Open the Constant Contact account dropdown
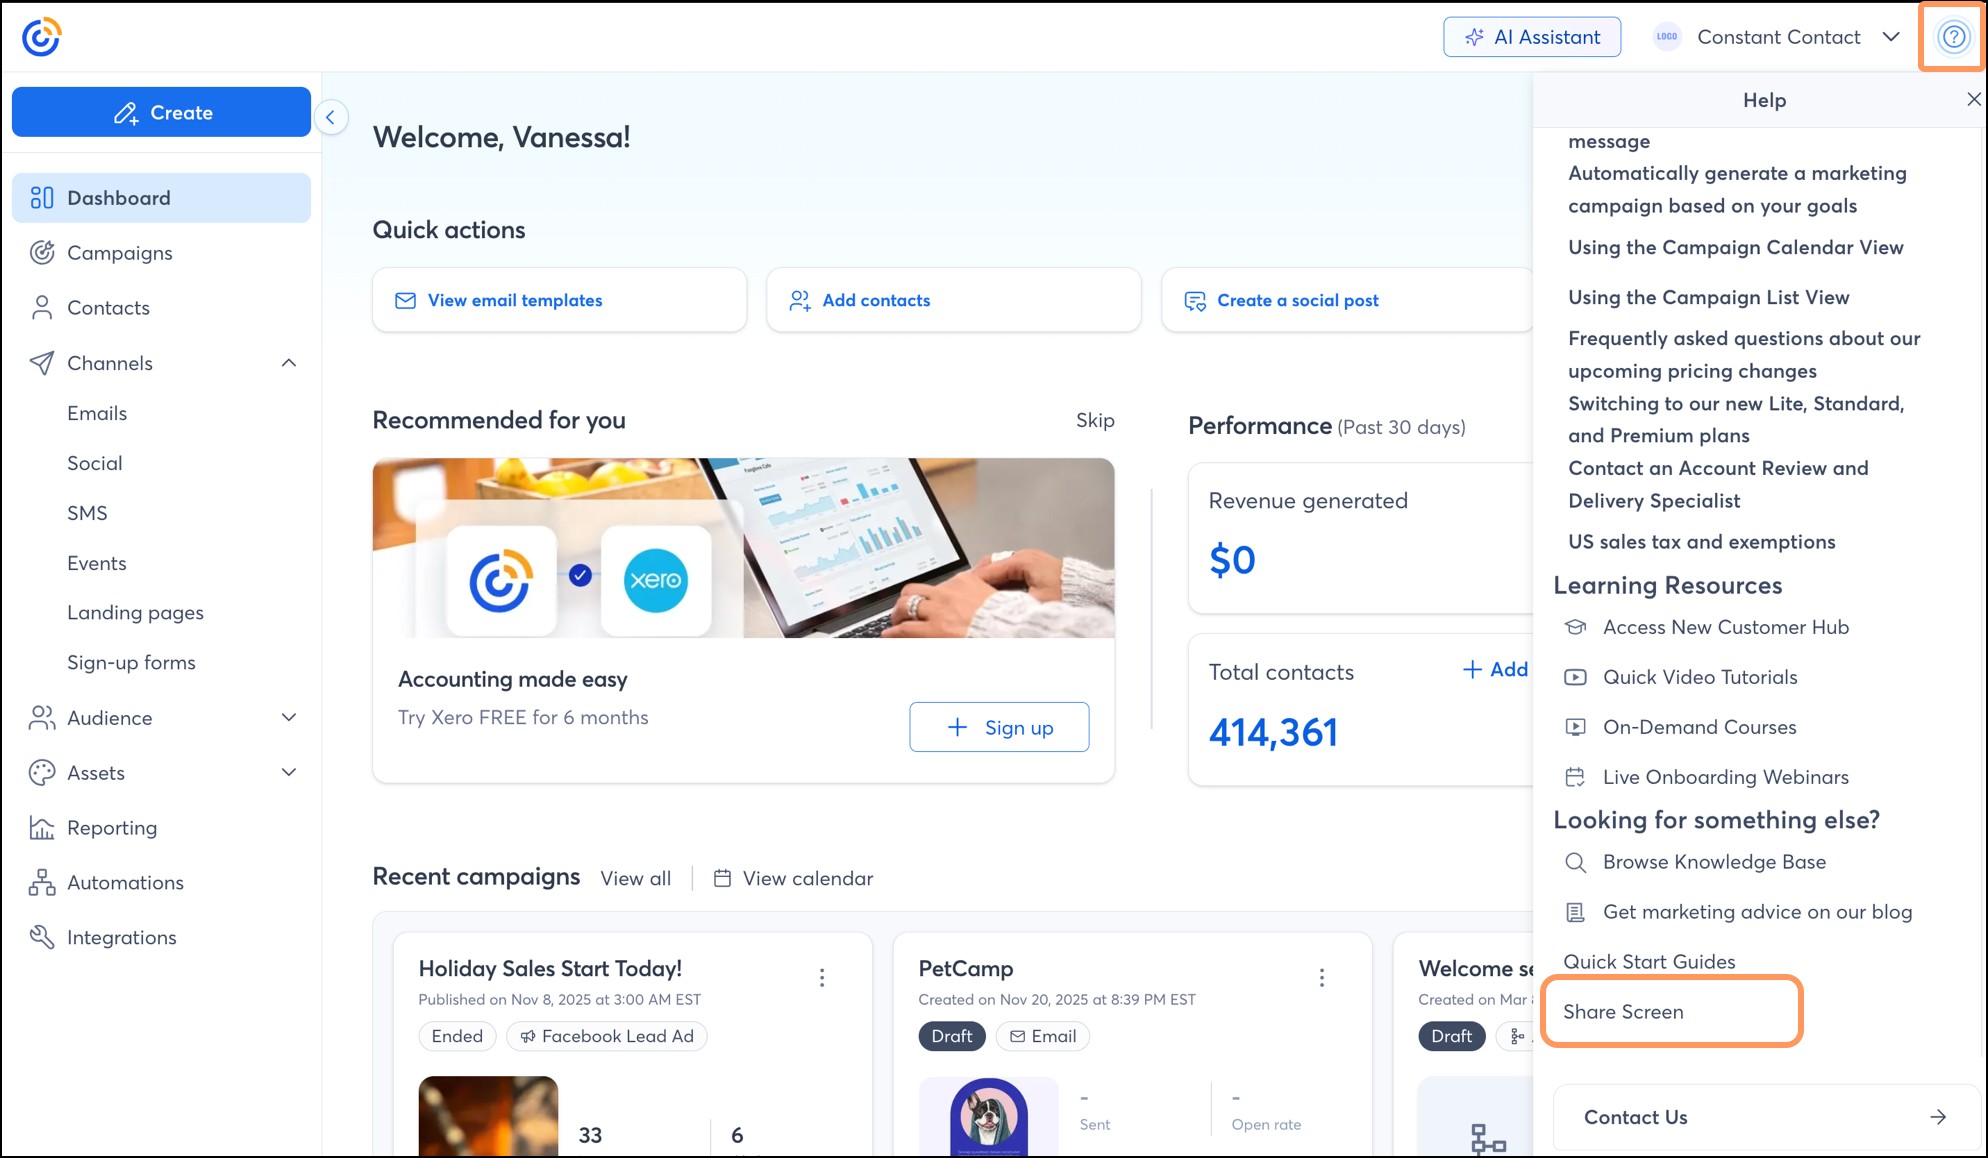 1776,37
